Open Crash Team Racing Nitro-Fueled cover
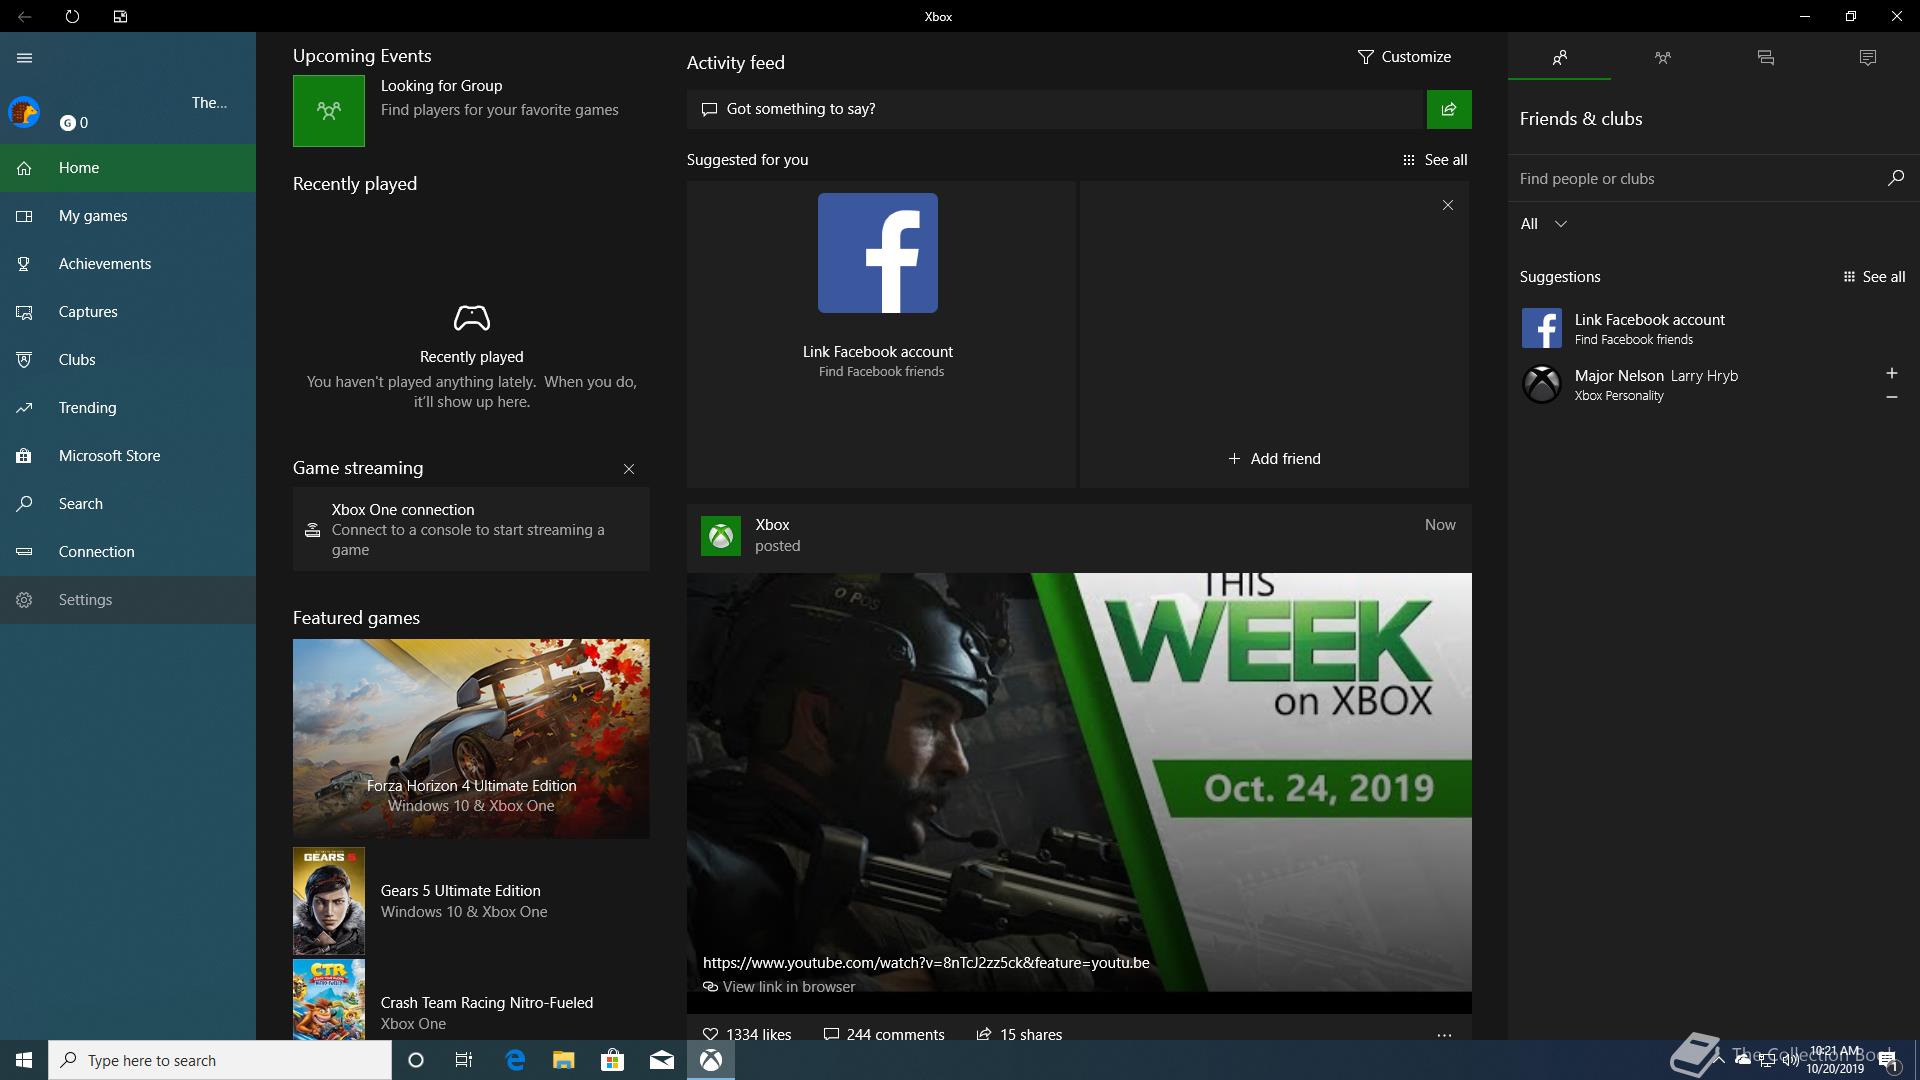1920x1080 pixels. click(329, 1000)
